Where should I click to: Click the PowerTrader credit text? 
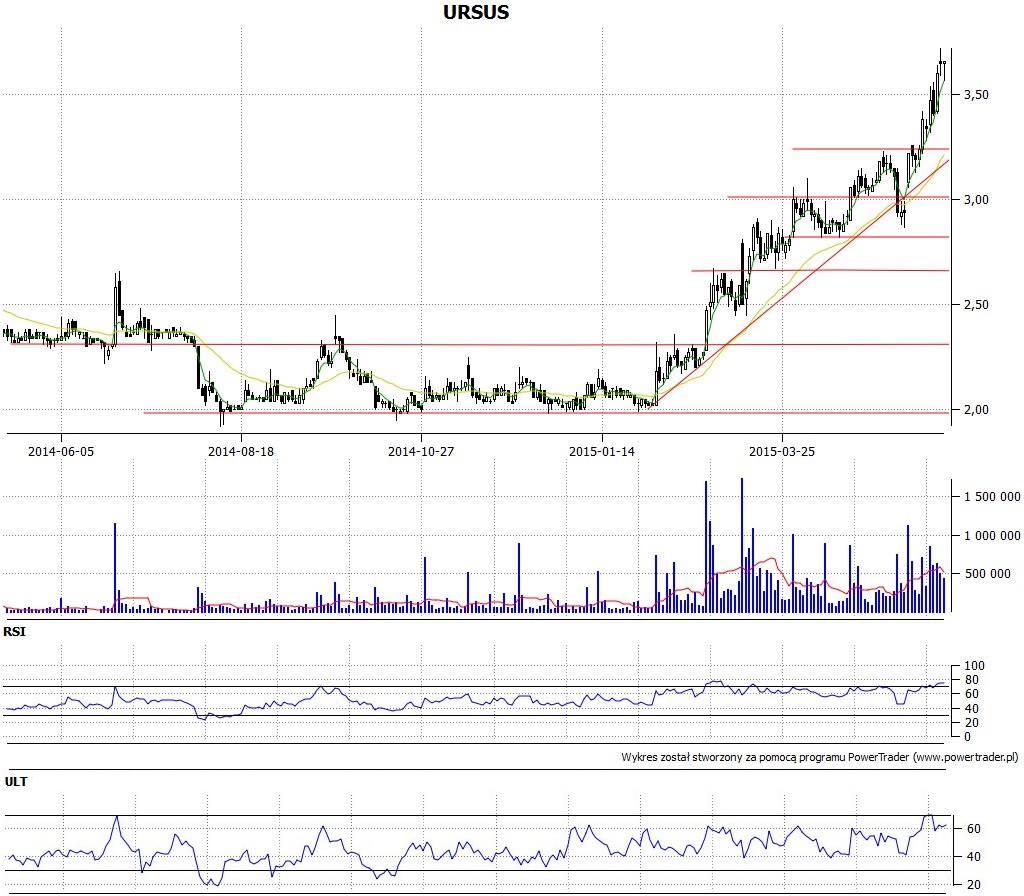820,757
